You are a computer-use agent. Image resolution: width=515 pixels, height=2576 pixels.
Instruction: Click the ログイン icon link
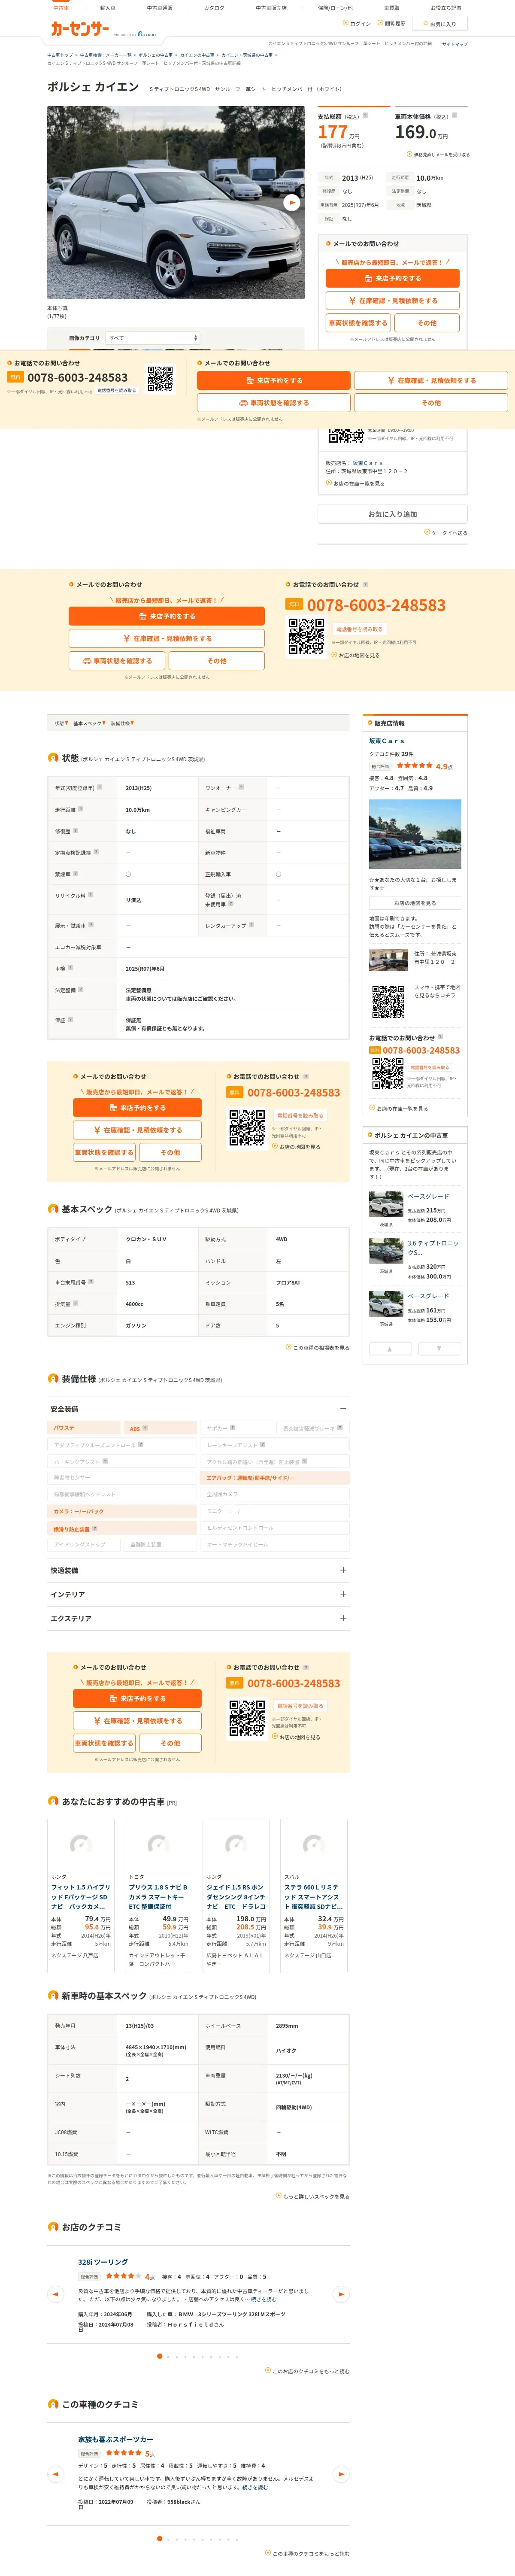[x=357, y=23]
